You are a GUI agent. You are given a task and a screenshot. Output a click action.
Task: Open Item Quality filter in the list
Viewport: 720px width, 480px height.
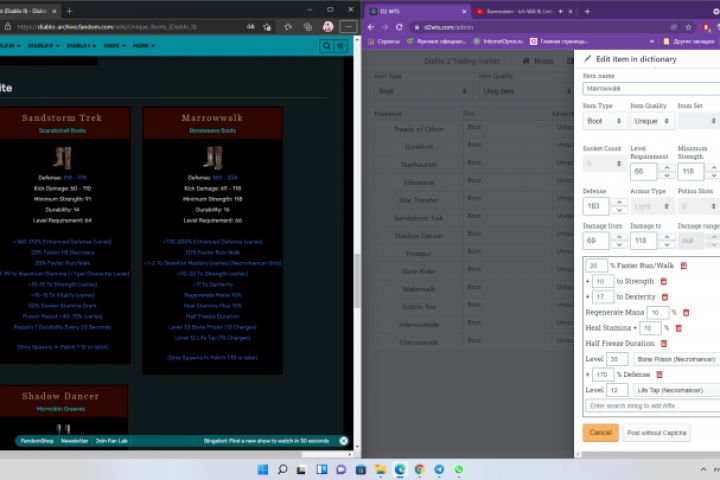[525, 91]
